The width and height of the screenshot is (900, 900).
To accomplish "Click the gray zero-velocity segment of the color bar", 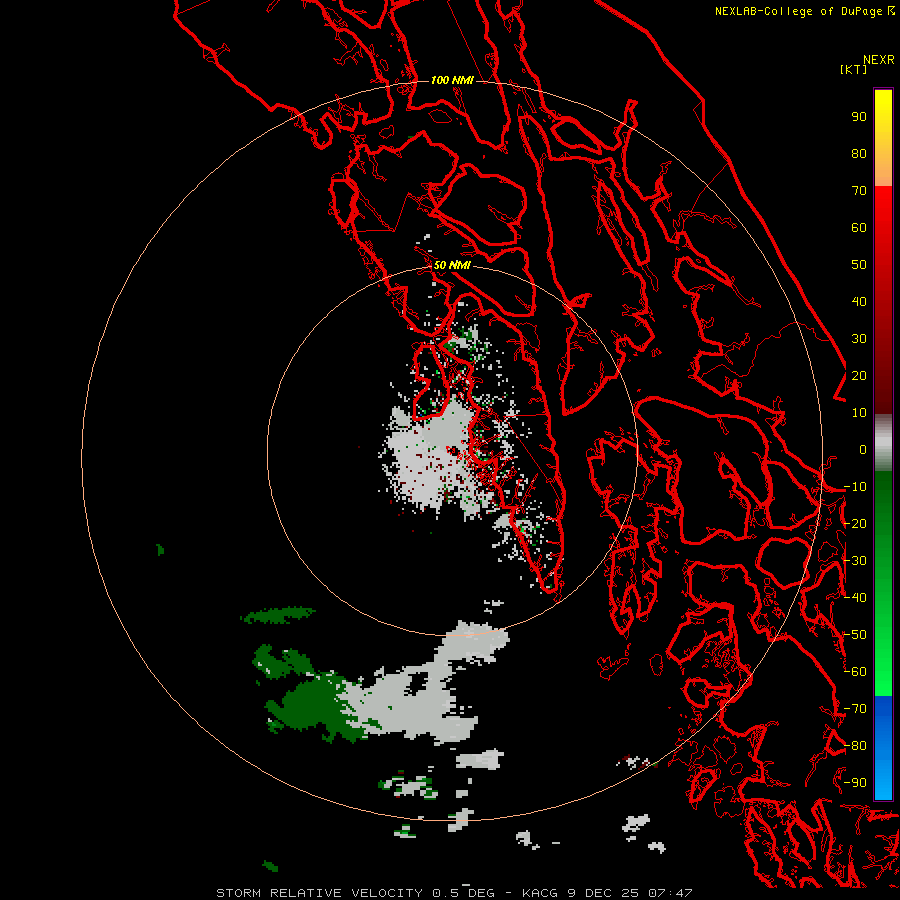I will 883,443.
